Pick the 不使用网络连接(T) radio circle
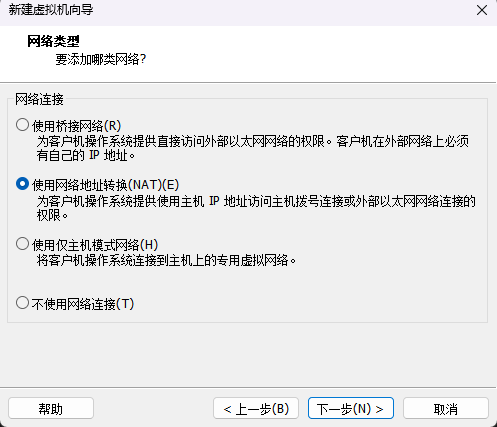497x427 pixels. click(22, 303)
